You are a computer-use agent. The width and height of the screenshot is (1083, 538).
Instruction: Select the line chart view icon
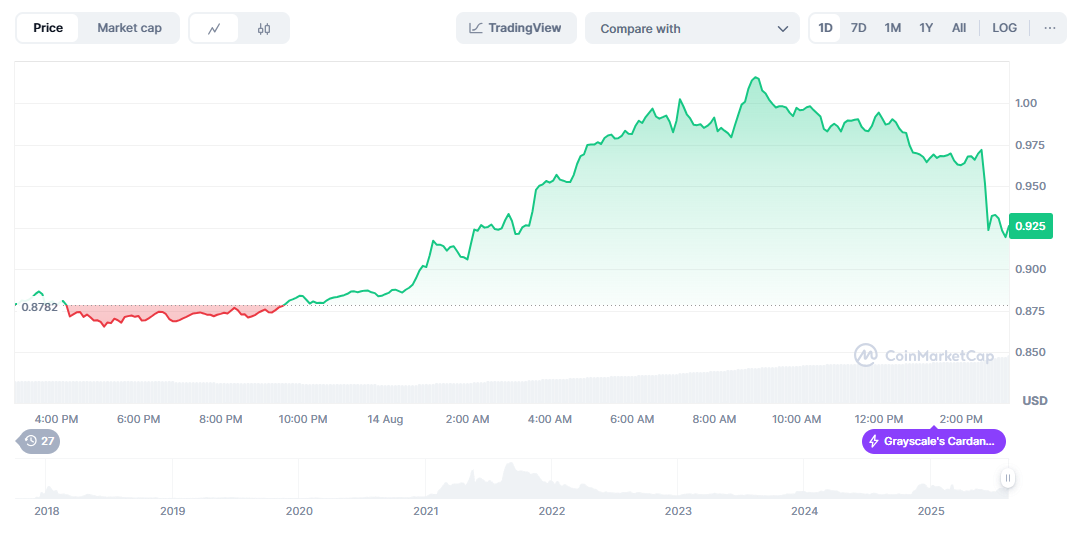[214, 28]
